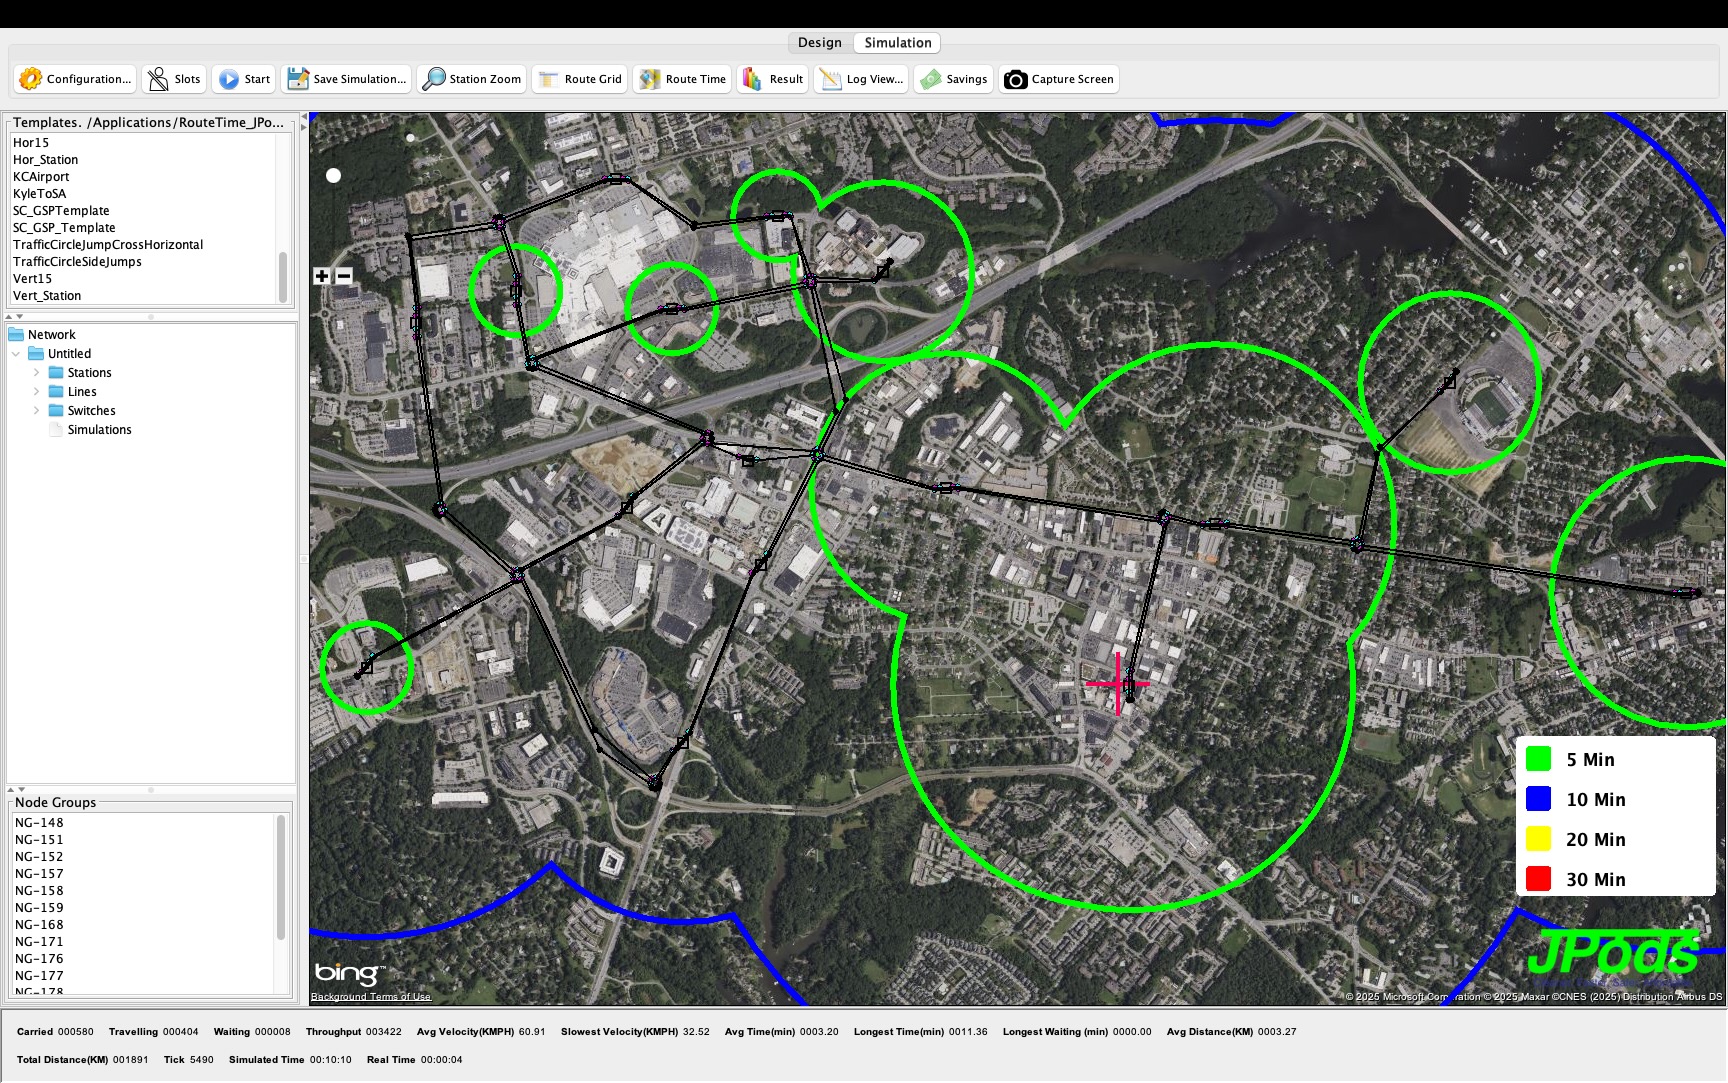This screenshot has height=1083, width=1728.
Task: Start the simulation with the play icon
Action: coord(229,79)
